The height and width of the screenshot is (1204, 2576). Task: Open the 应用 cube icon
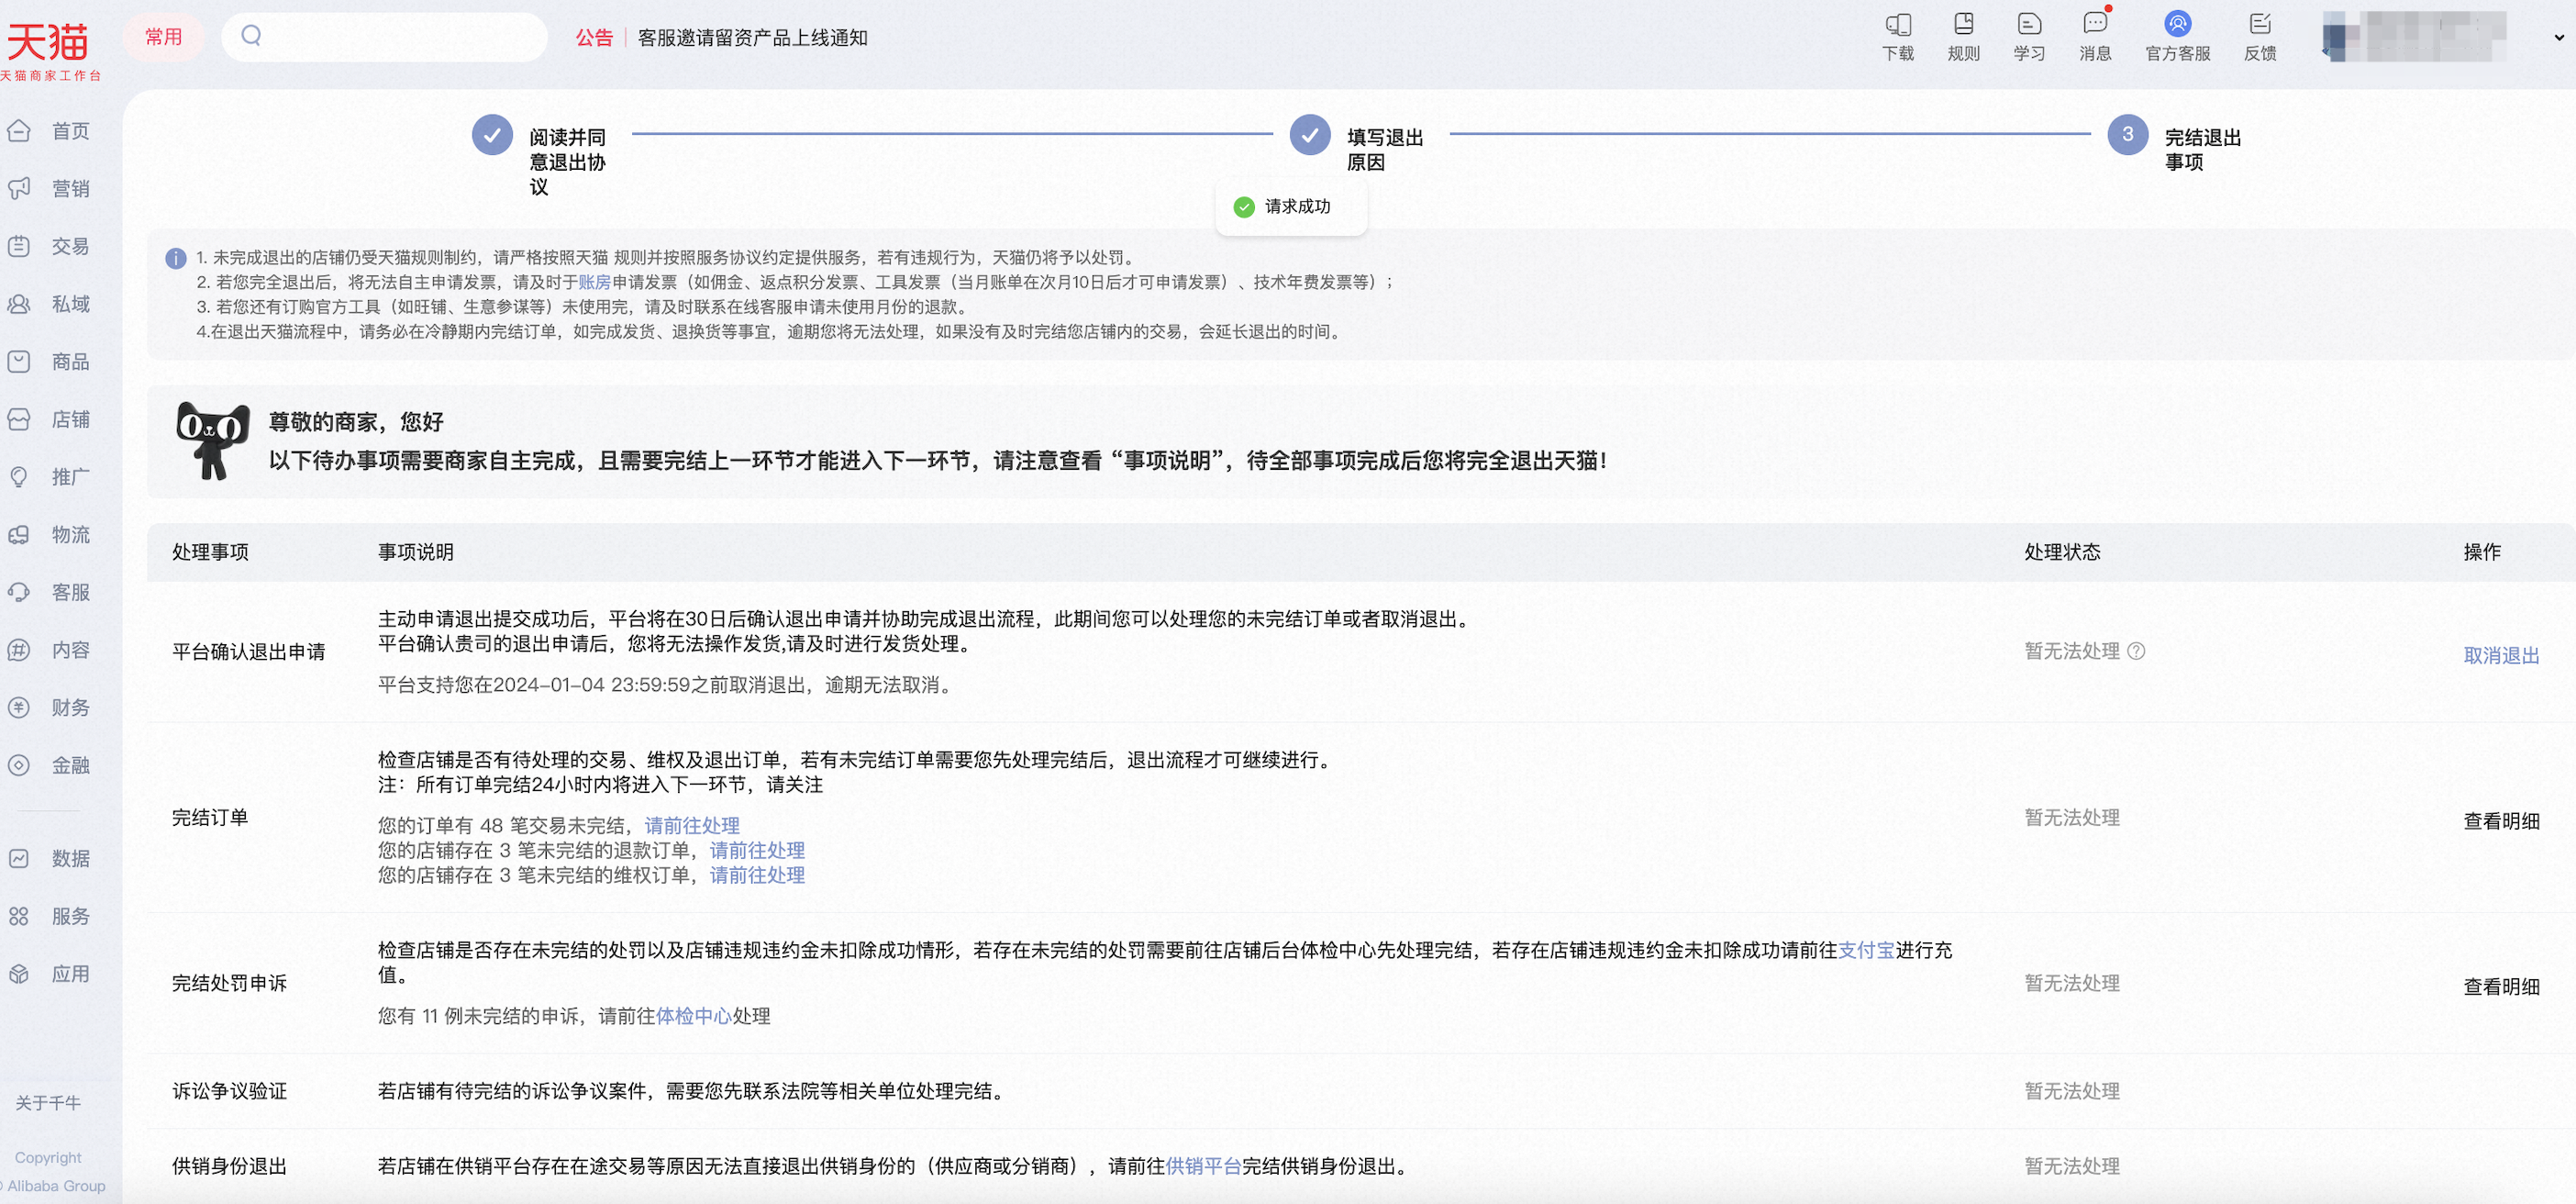(19, 973)
